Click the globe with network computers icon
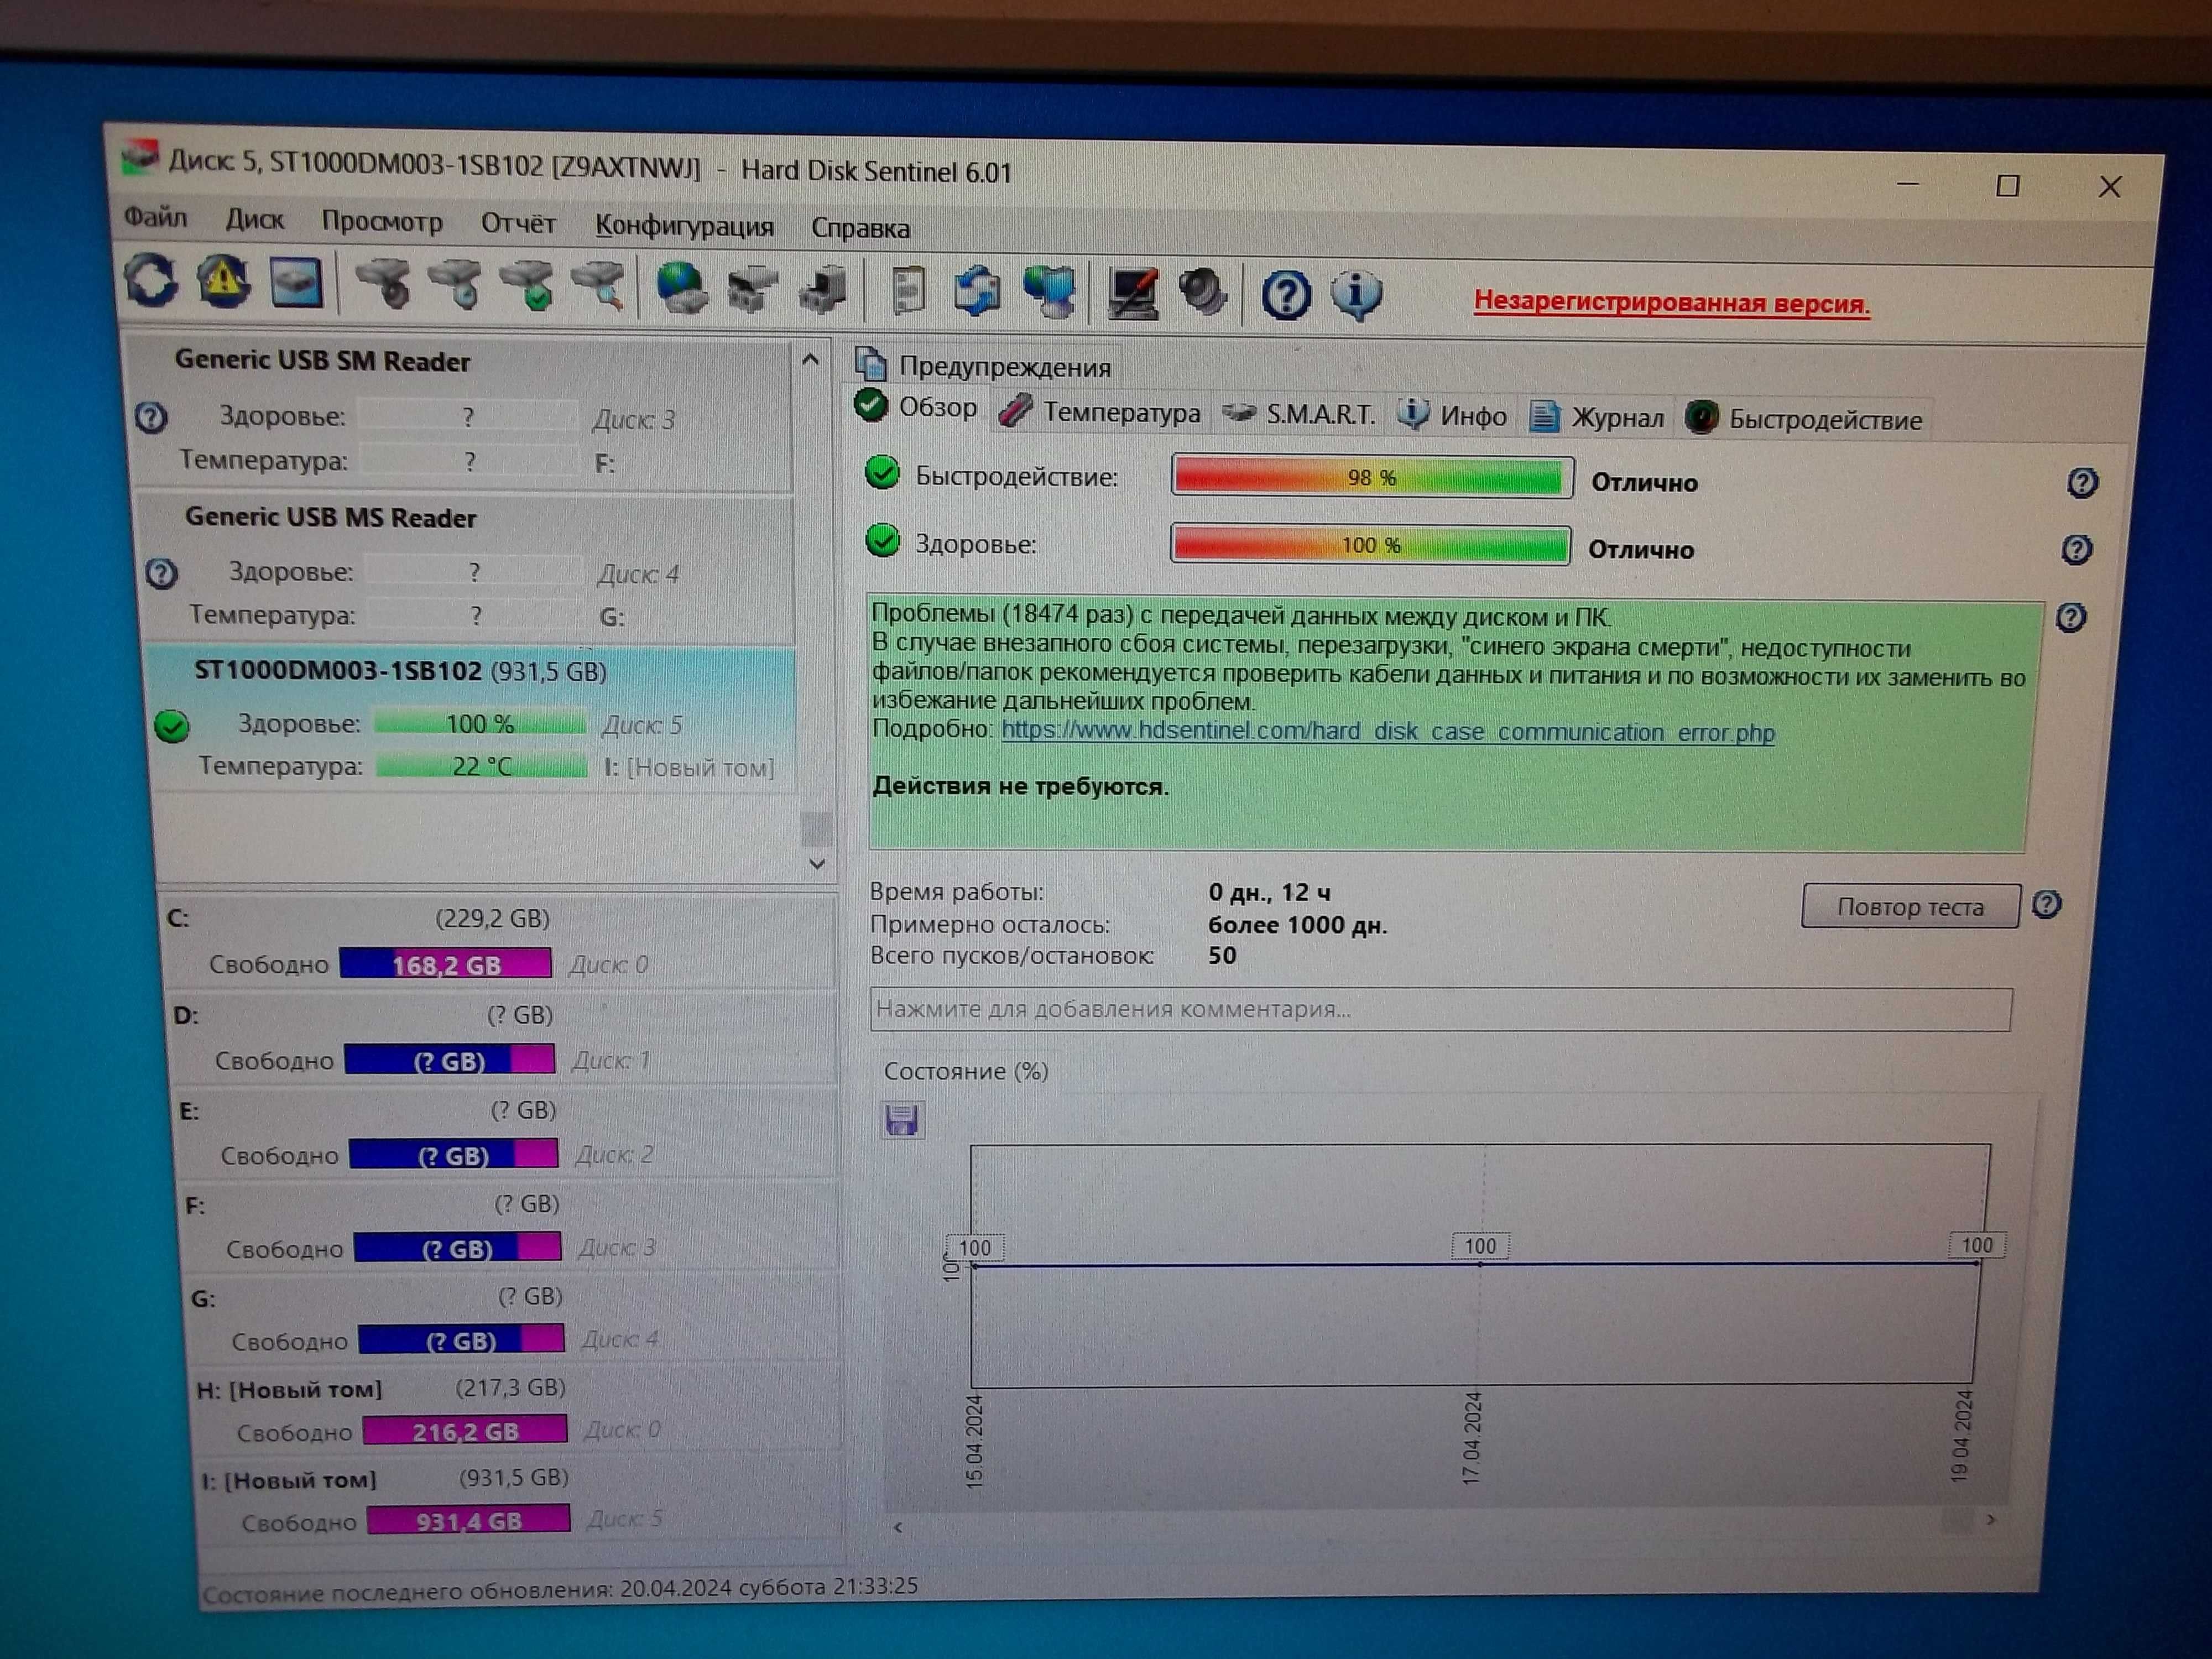The height and width of the screenshot is (1659, 2212). click(x=1049, y=293)
